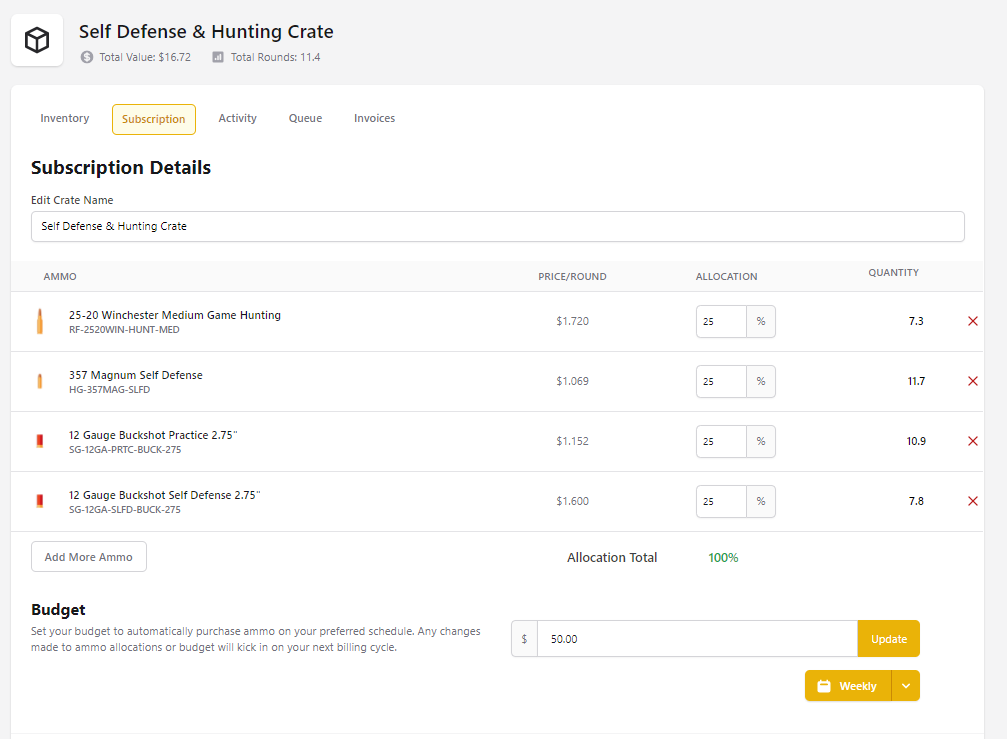Click the Edit Crate Name field
This screenshot has width=1007, height=739.
[x=497, y=227]
